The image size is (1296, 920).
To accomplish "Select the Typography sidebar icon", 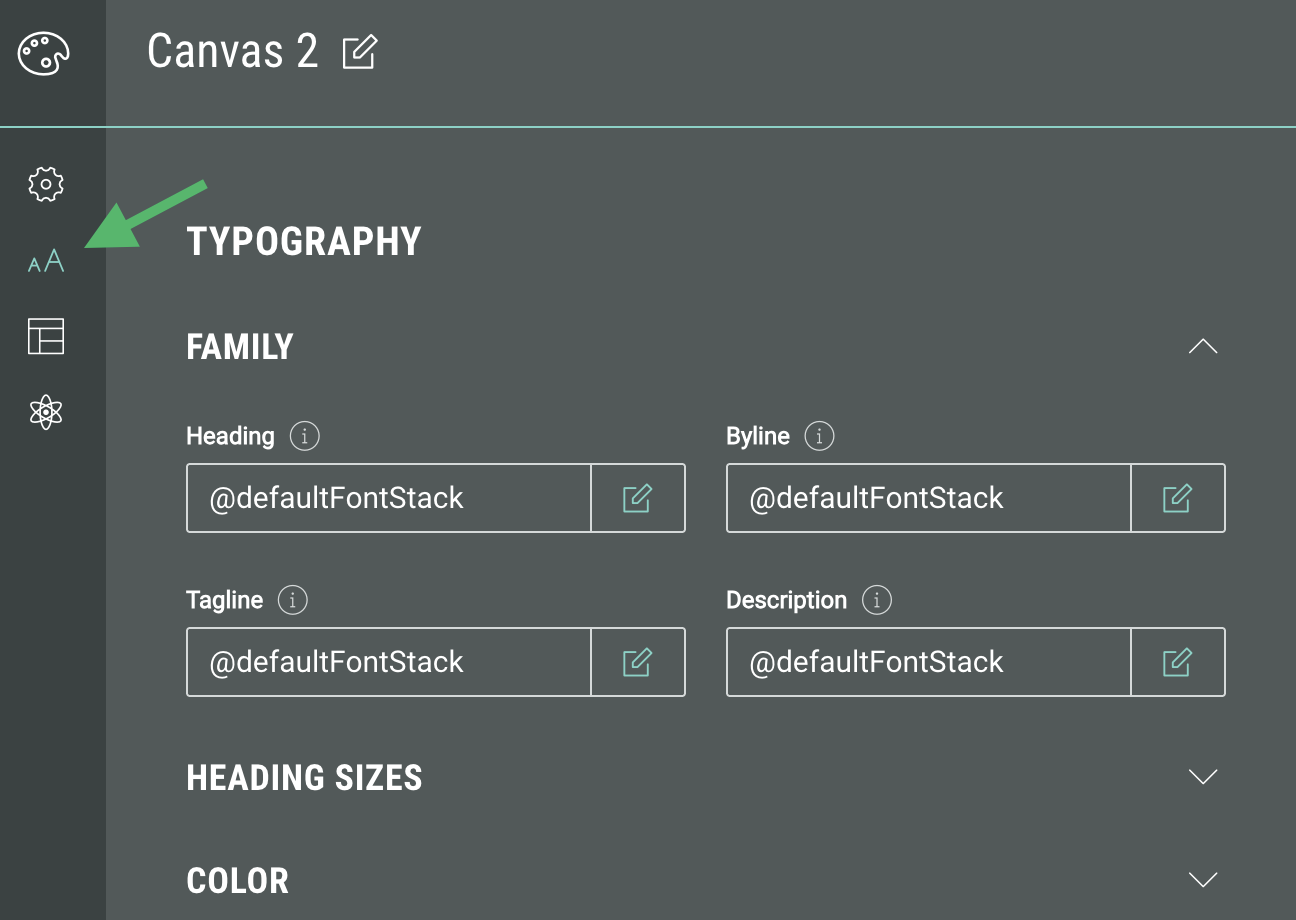I will click(46, 262).
